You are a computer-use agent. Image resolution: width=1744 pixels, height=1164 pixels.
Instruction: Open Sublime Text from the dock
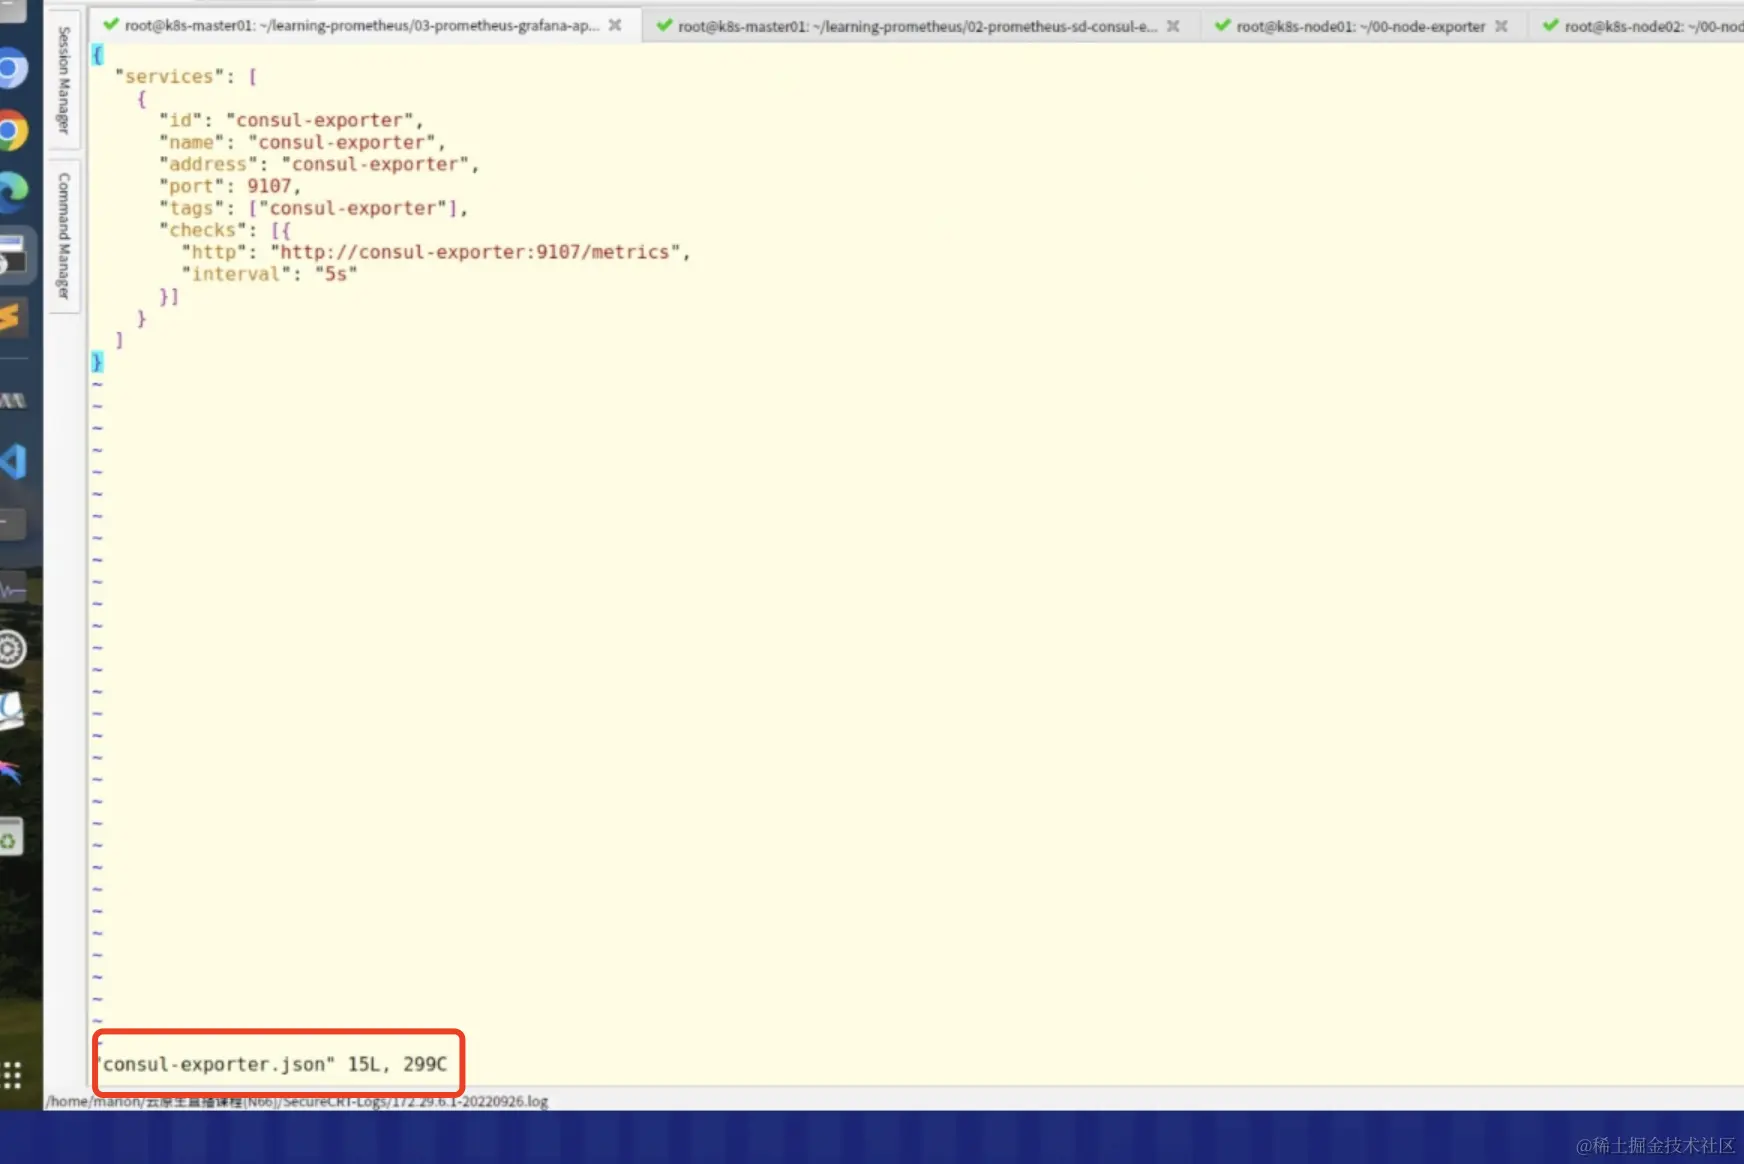pos(10,318)
